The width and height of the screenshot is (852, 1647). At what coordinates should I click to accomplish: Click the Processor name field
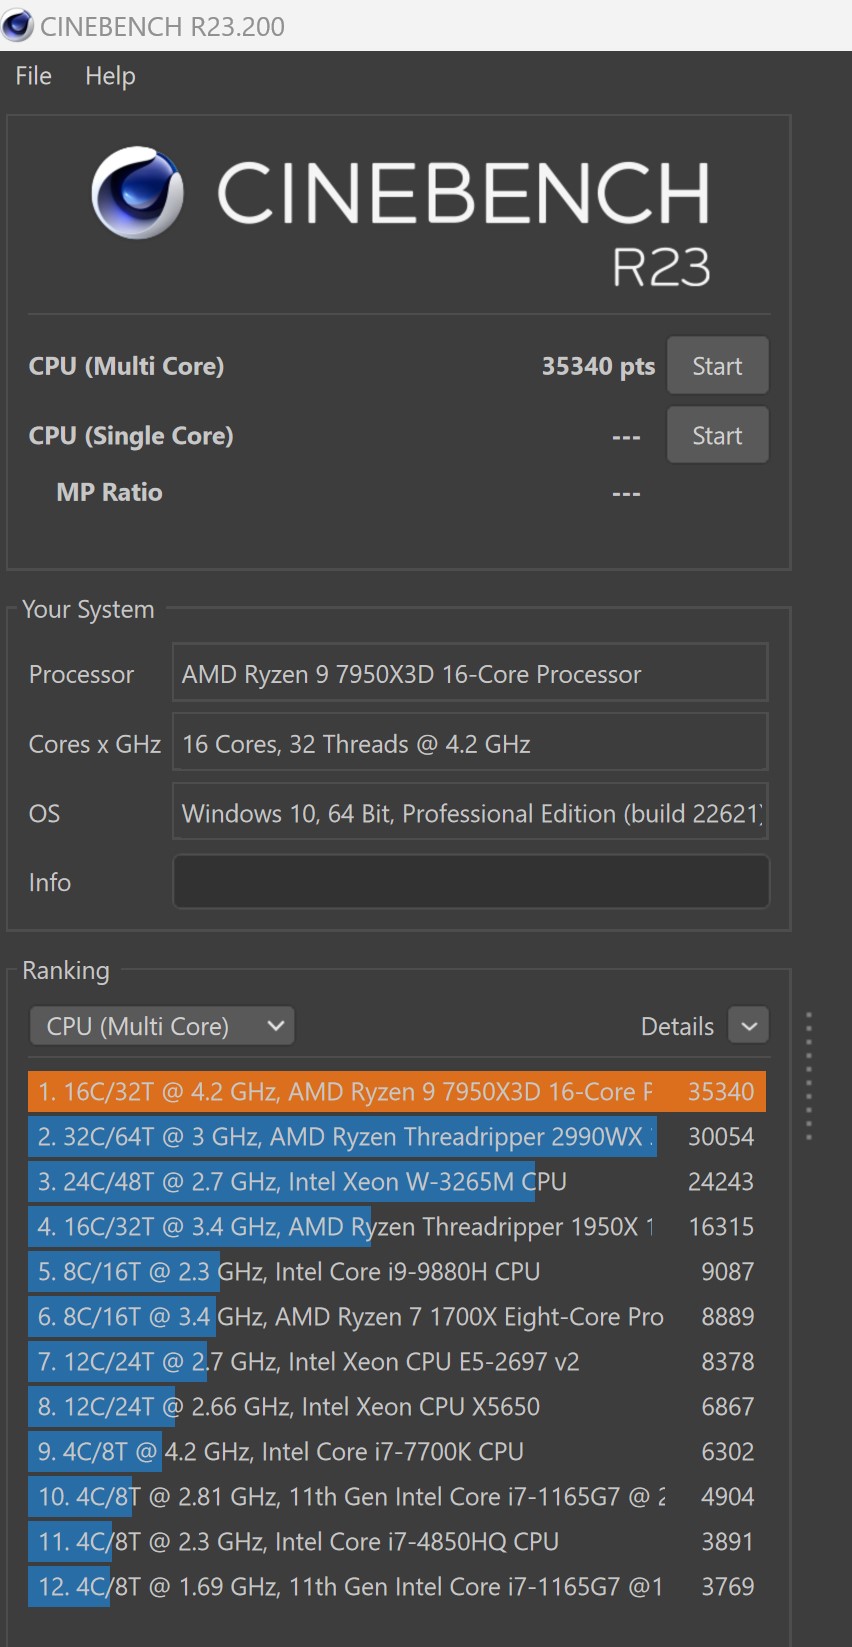coord(470,674)
